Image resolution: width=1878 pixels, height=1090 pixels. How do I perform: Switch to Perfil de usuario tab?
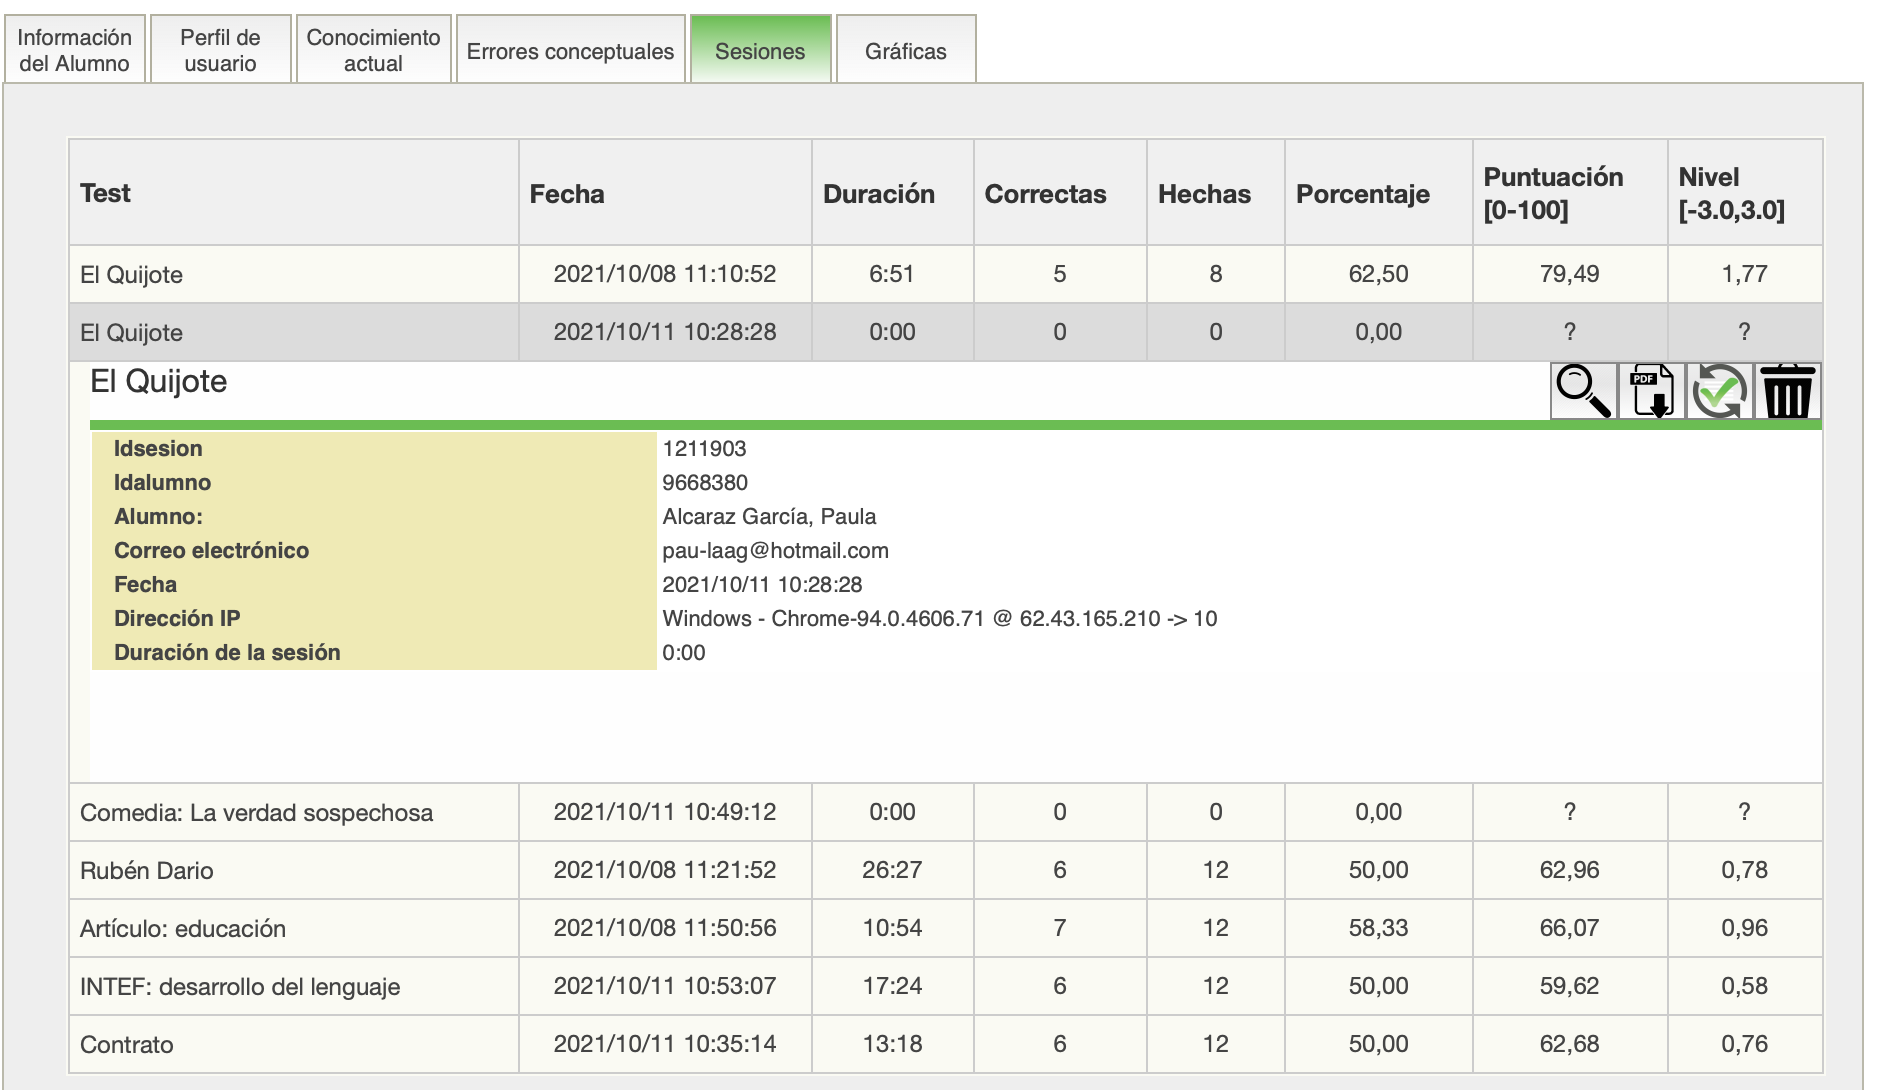point(220,50)
